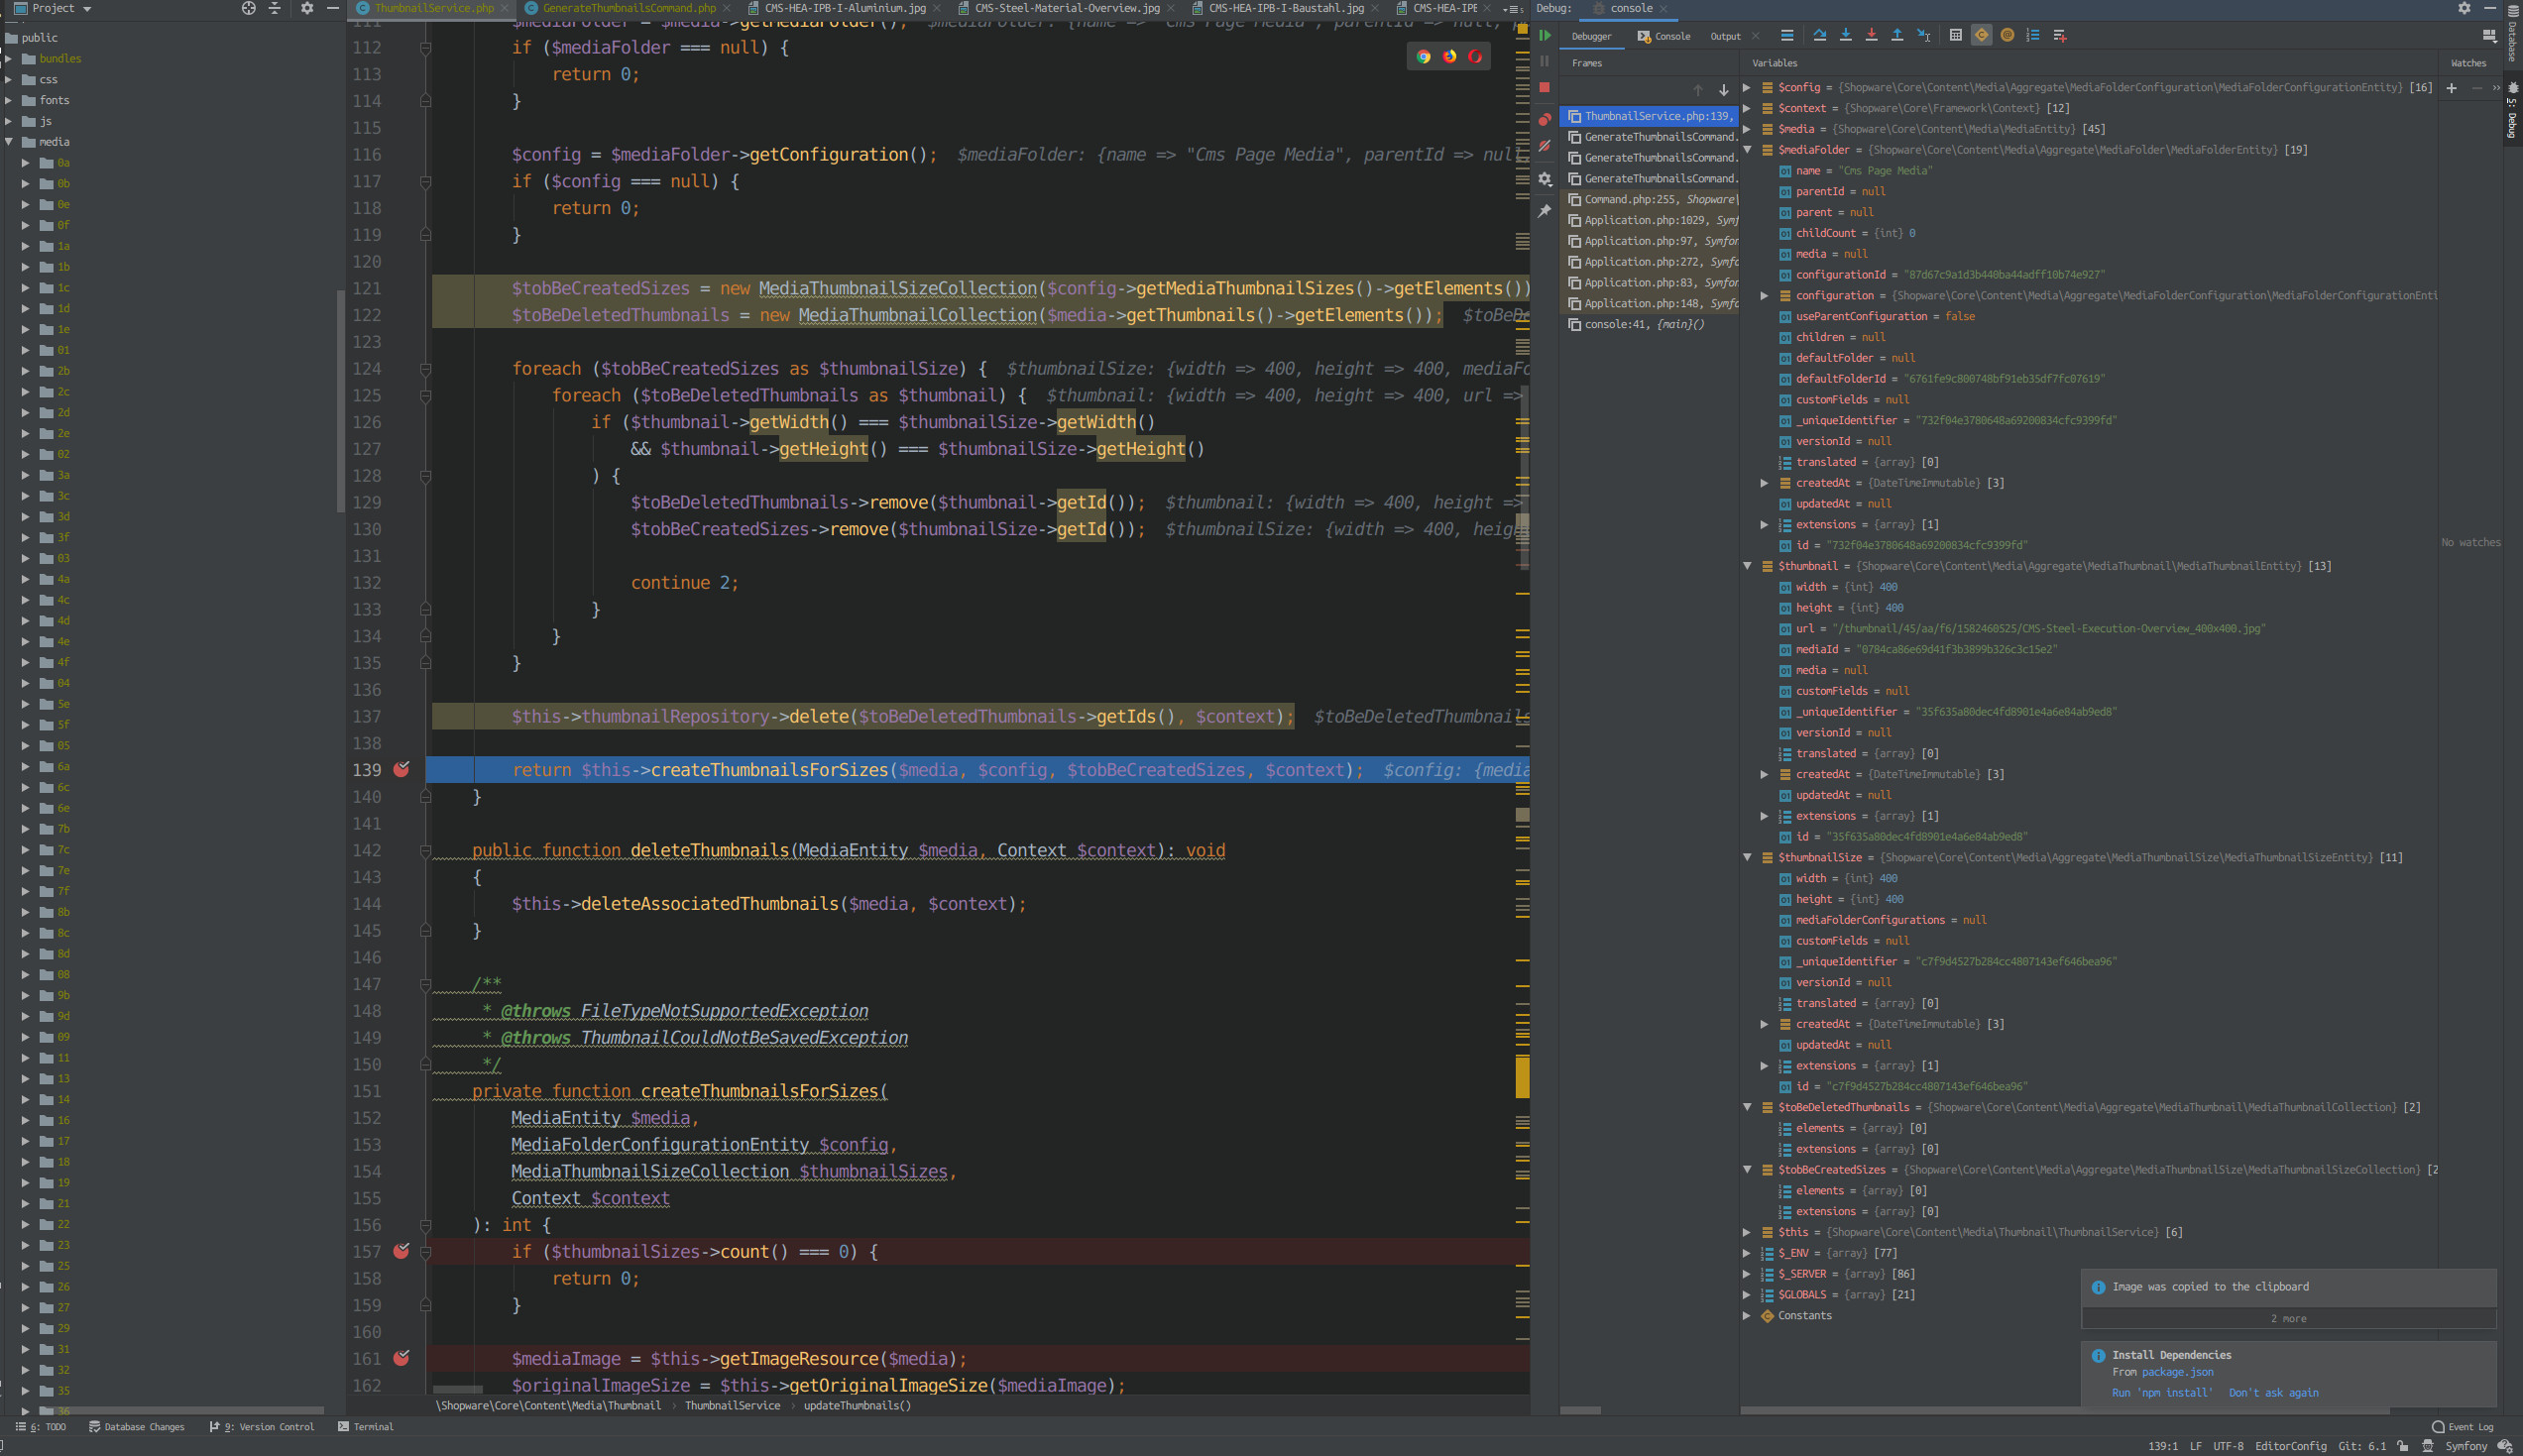Open the Evaluate Expression dialog
Image resolution: width=2523 pixels, height=1456 pixels.
1956,35
